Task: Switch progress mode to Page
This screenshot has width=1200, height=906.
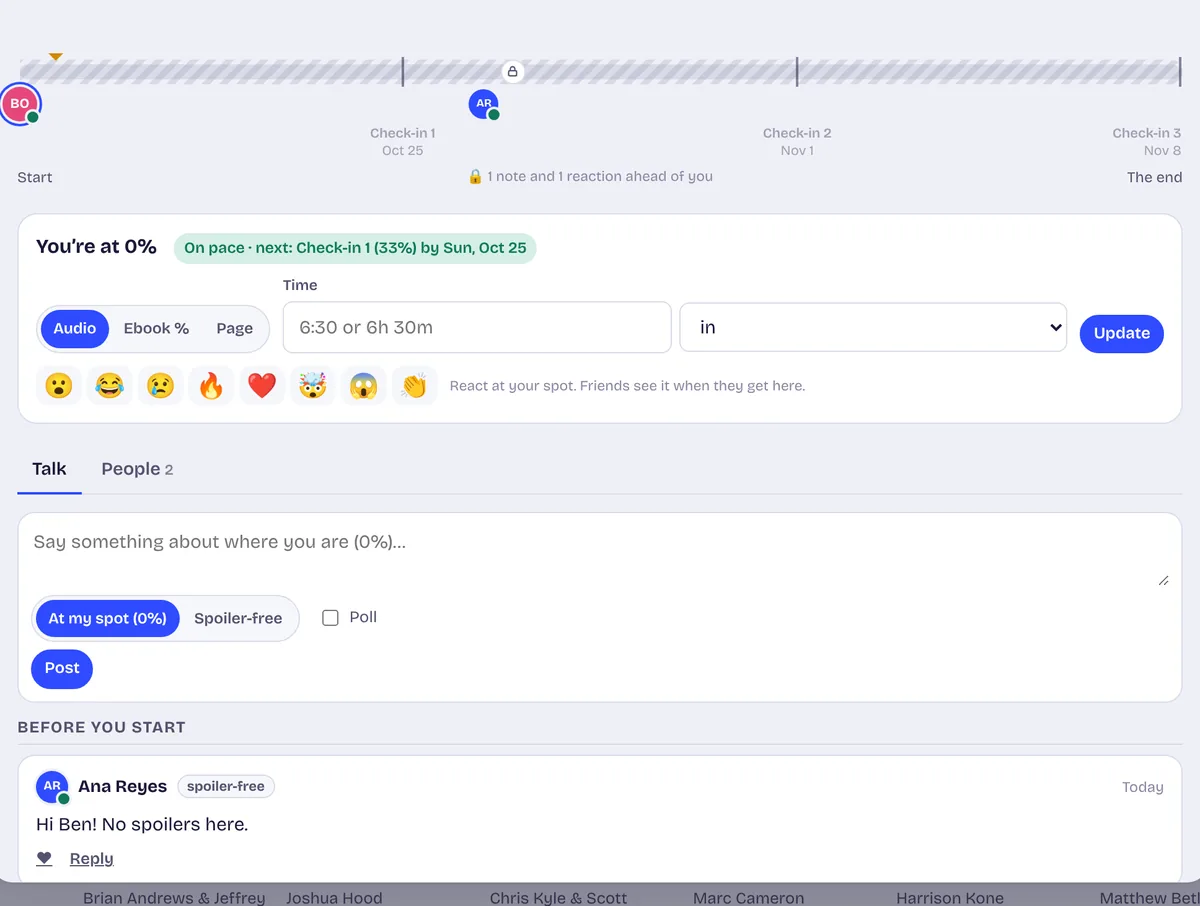Action: pos(235,328)
